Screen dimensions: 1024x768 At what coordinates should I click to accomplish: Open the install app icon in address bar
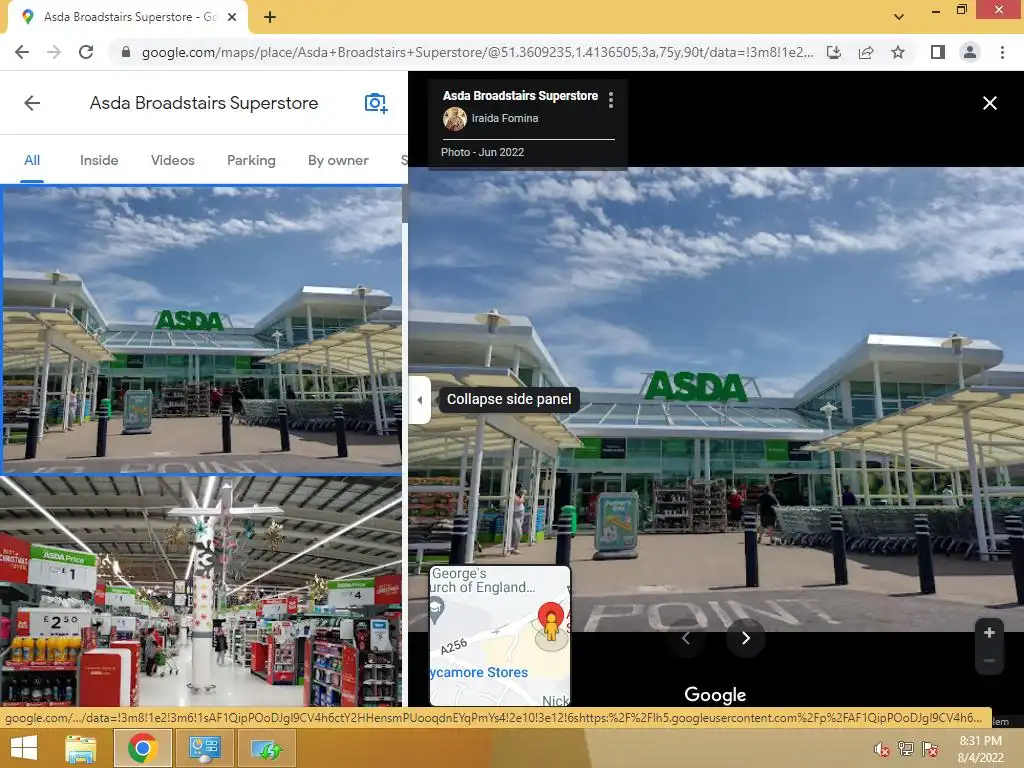834,52
